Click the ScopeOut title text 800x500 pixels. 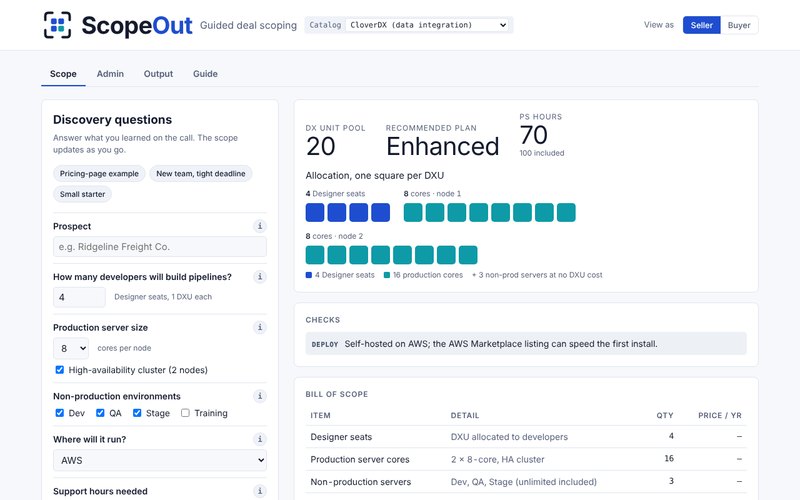137,25
